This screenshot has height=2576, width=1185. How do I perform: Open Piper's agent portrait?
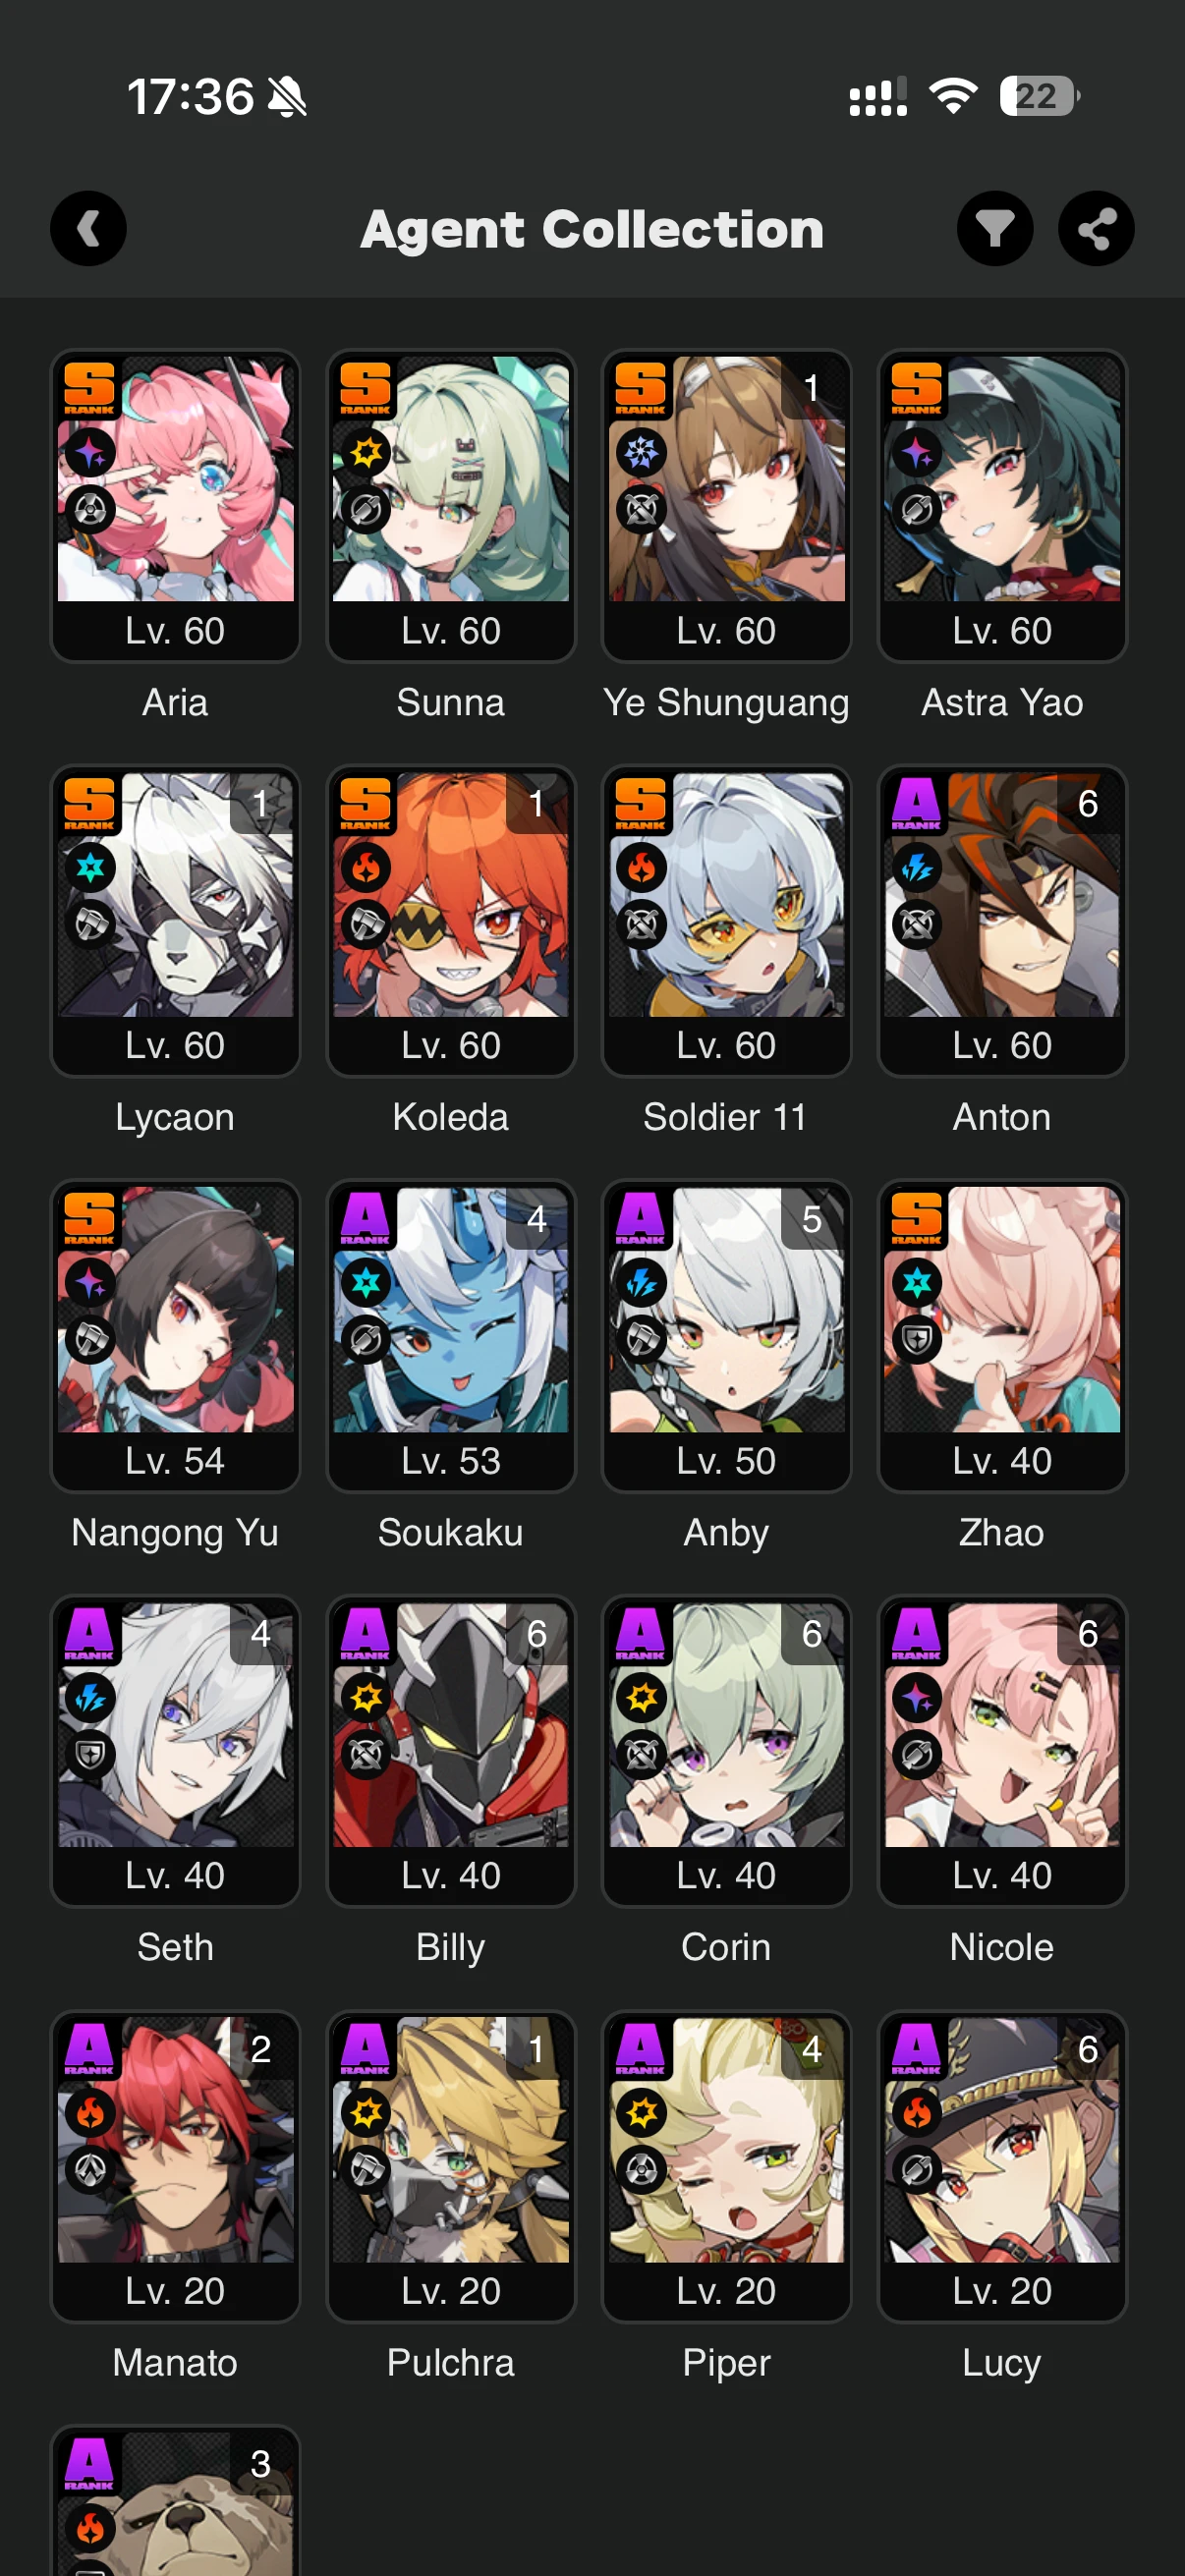pyautogui.click(x=727, y=2140)
